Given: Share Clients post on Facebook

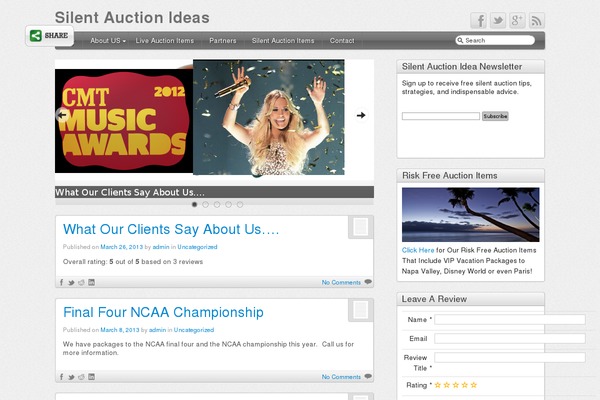Looking at the screenshot, I should coord(61,282).
